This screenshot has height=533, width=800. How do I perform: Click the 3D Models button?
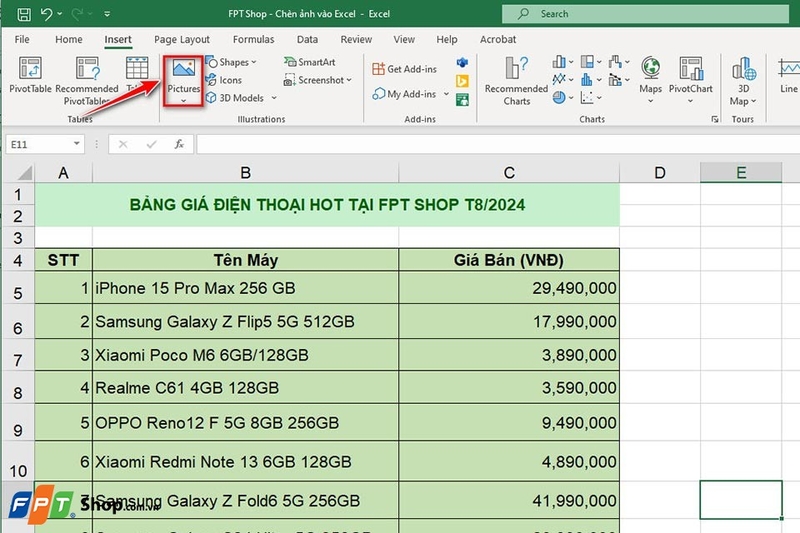(235, 98)
